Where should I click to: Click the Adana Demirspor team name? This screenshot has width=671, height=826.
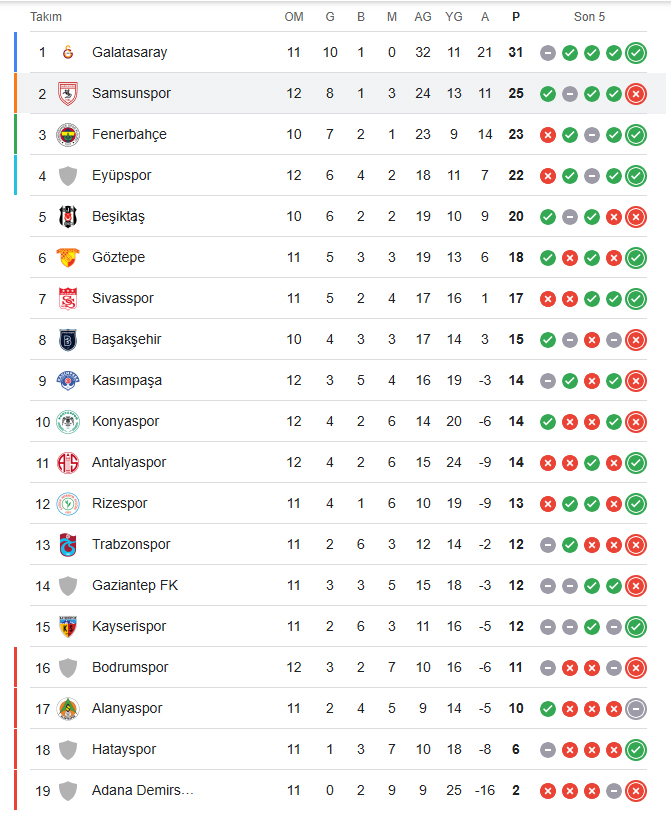coord(143,790)
